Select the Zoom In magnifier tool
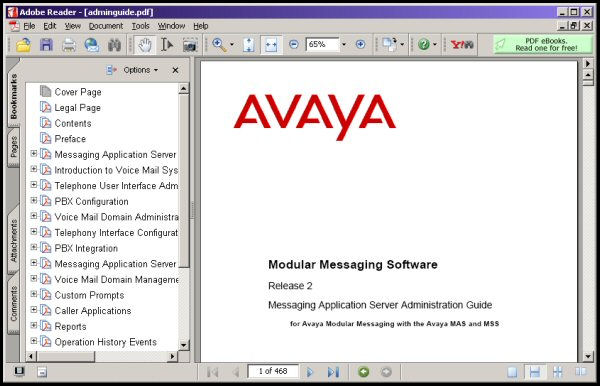 coord(220,45)
